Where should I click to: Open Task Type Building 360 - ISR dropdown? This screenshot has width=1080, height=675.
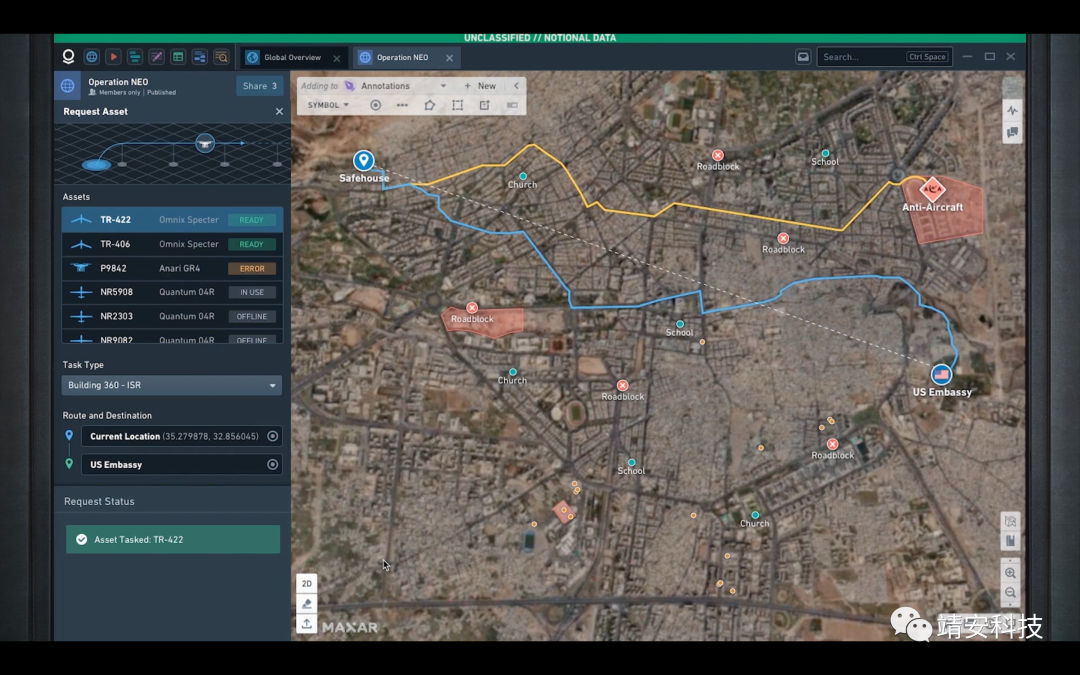[172, 385]
